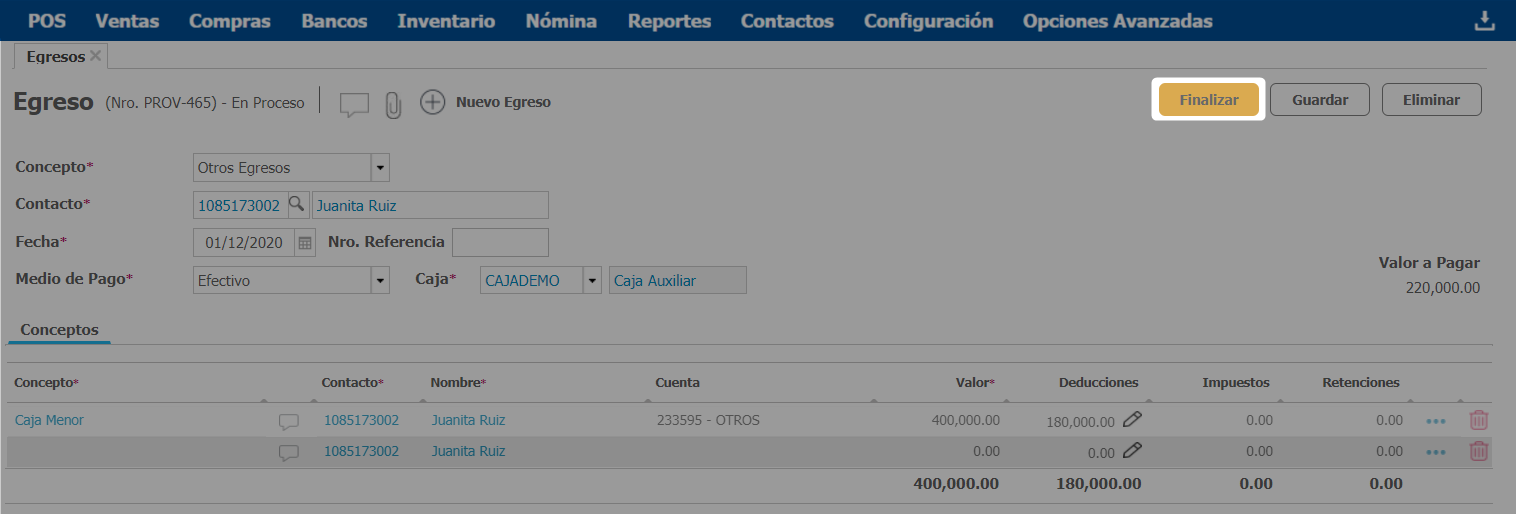Open the calendar picker next to Fecha
The height and width of the screenshot is (514, 1516).
pyautogui.click(x=305, y=243)
